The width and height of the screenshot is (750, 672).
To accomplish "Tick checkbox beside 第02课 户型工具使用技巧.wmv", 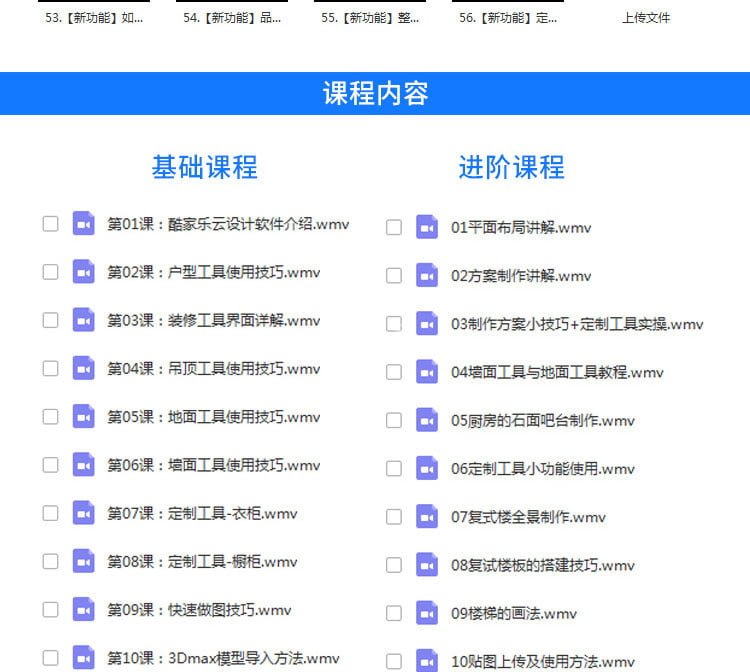I will [x=50, y=272].
